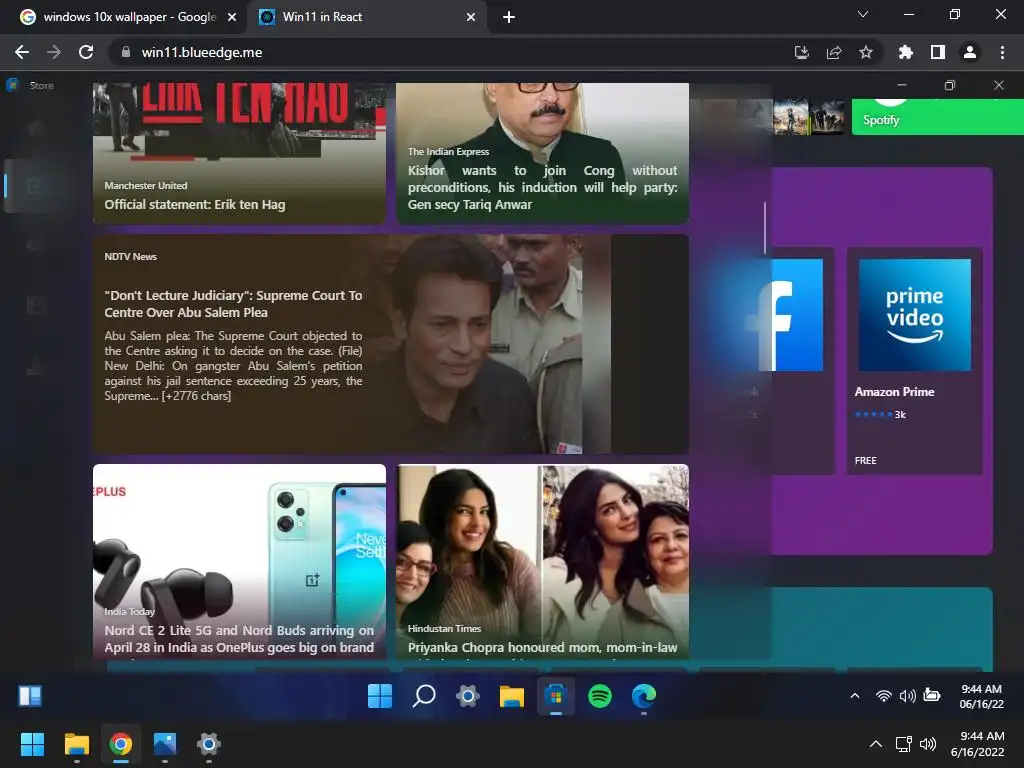Open the Amazon Prime app tile in Store
Viewport: 1024px width, 768px height.
click(x=914, y=360)
